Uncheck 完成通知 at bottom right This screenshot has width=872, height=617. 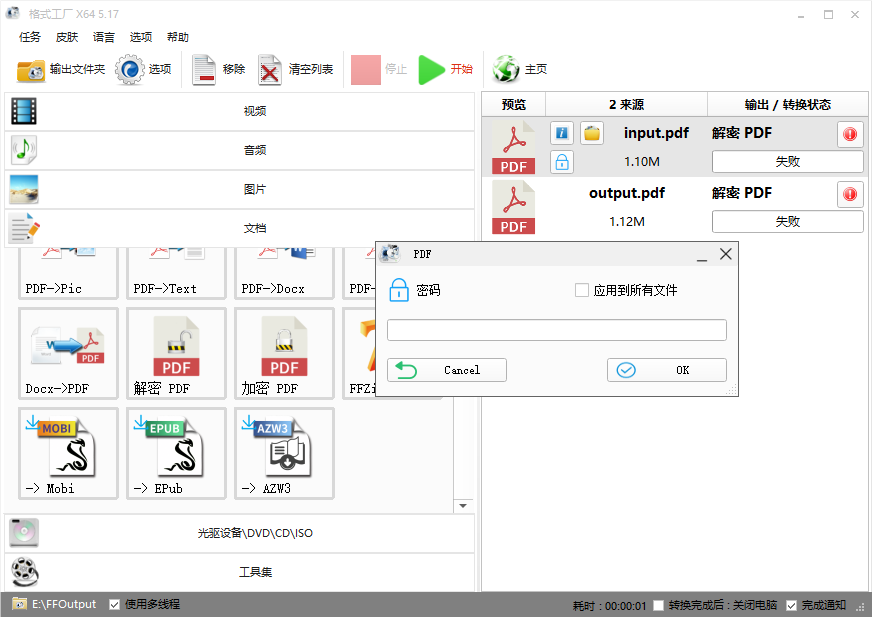coord(790,604)
